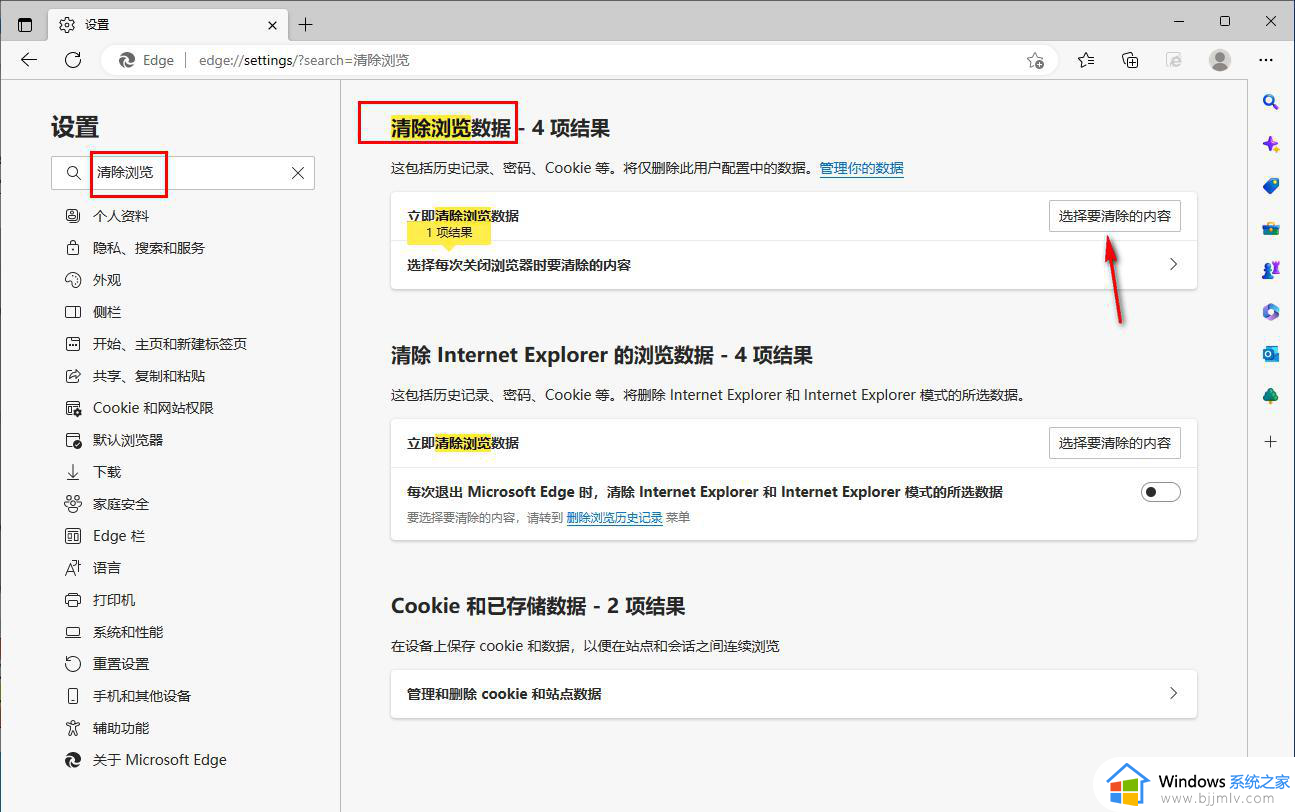Open 家庭安全 settings
Viewport: 1295px width, 812px height.
pos(121,504)
